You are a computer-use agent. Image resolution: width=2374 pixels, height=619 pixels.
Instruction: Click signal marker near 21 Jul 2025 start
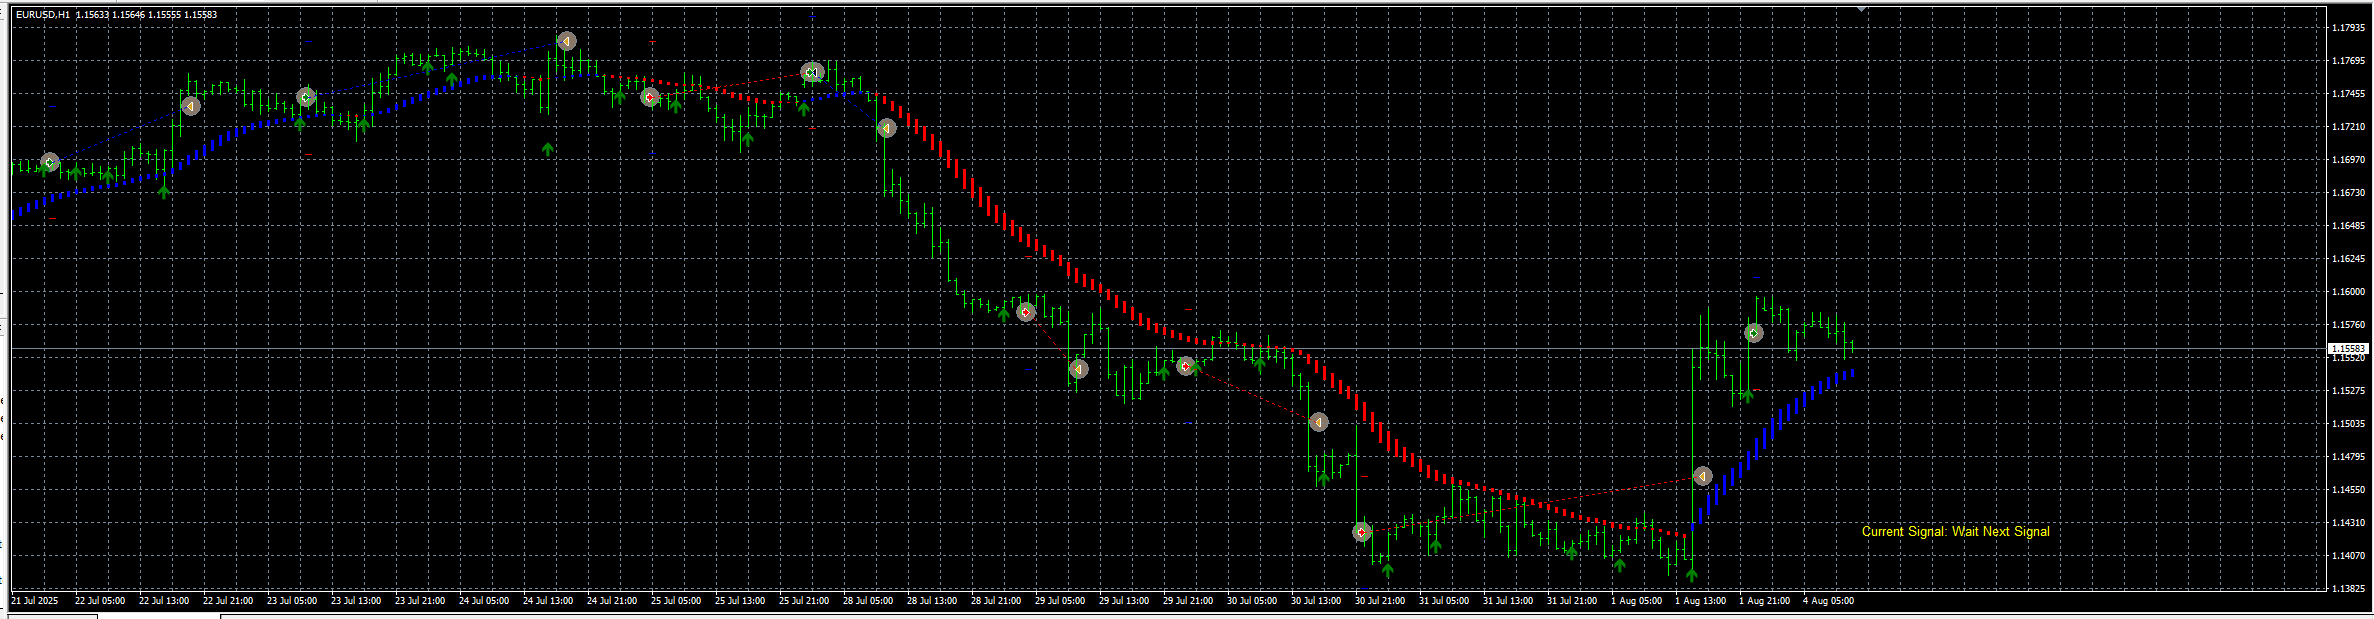[50, 162]
